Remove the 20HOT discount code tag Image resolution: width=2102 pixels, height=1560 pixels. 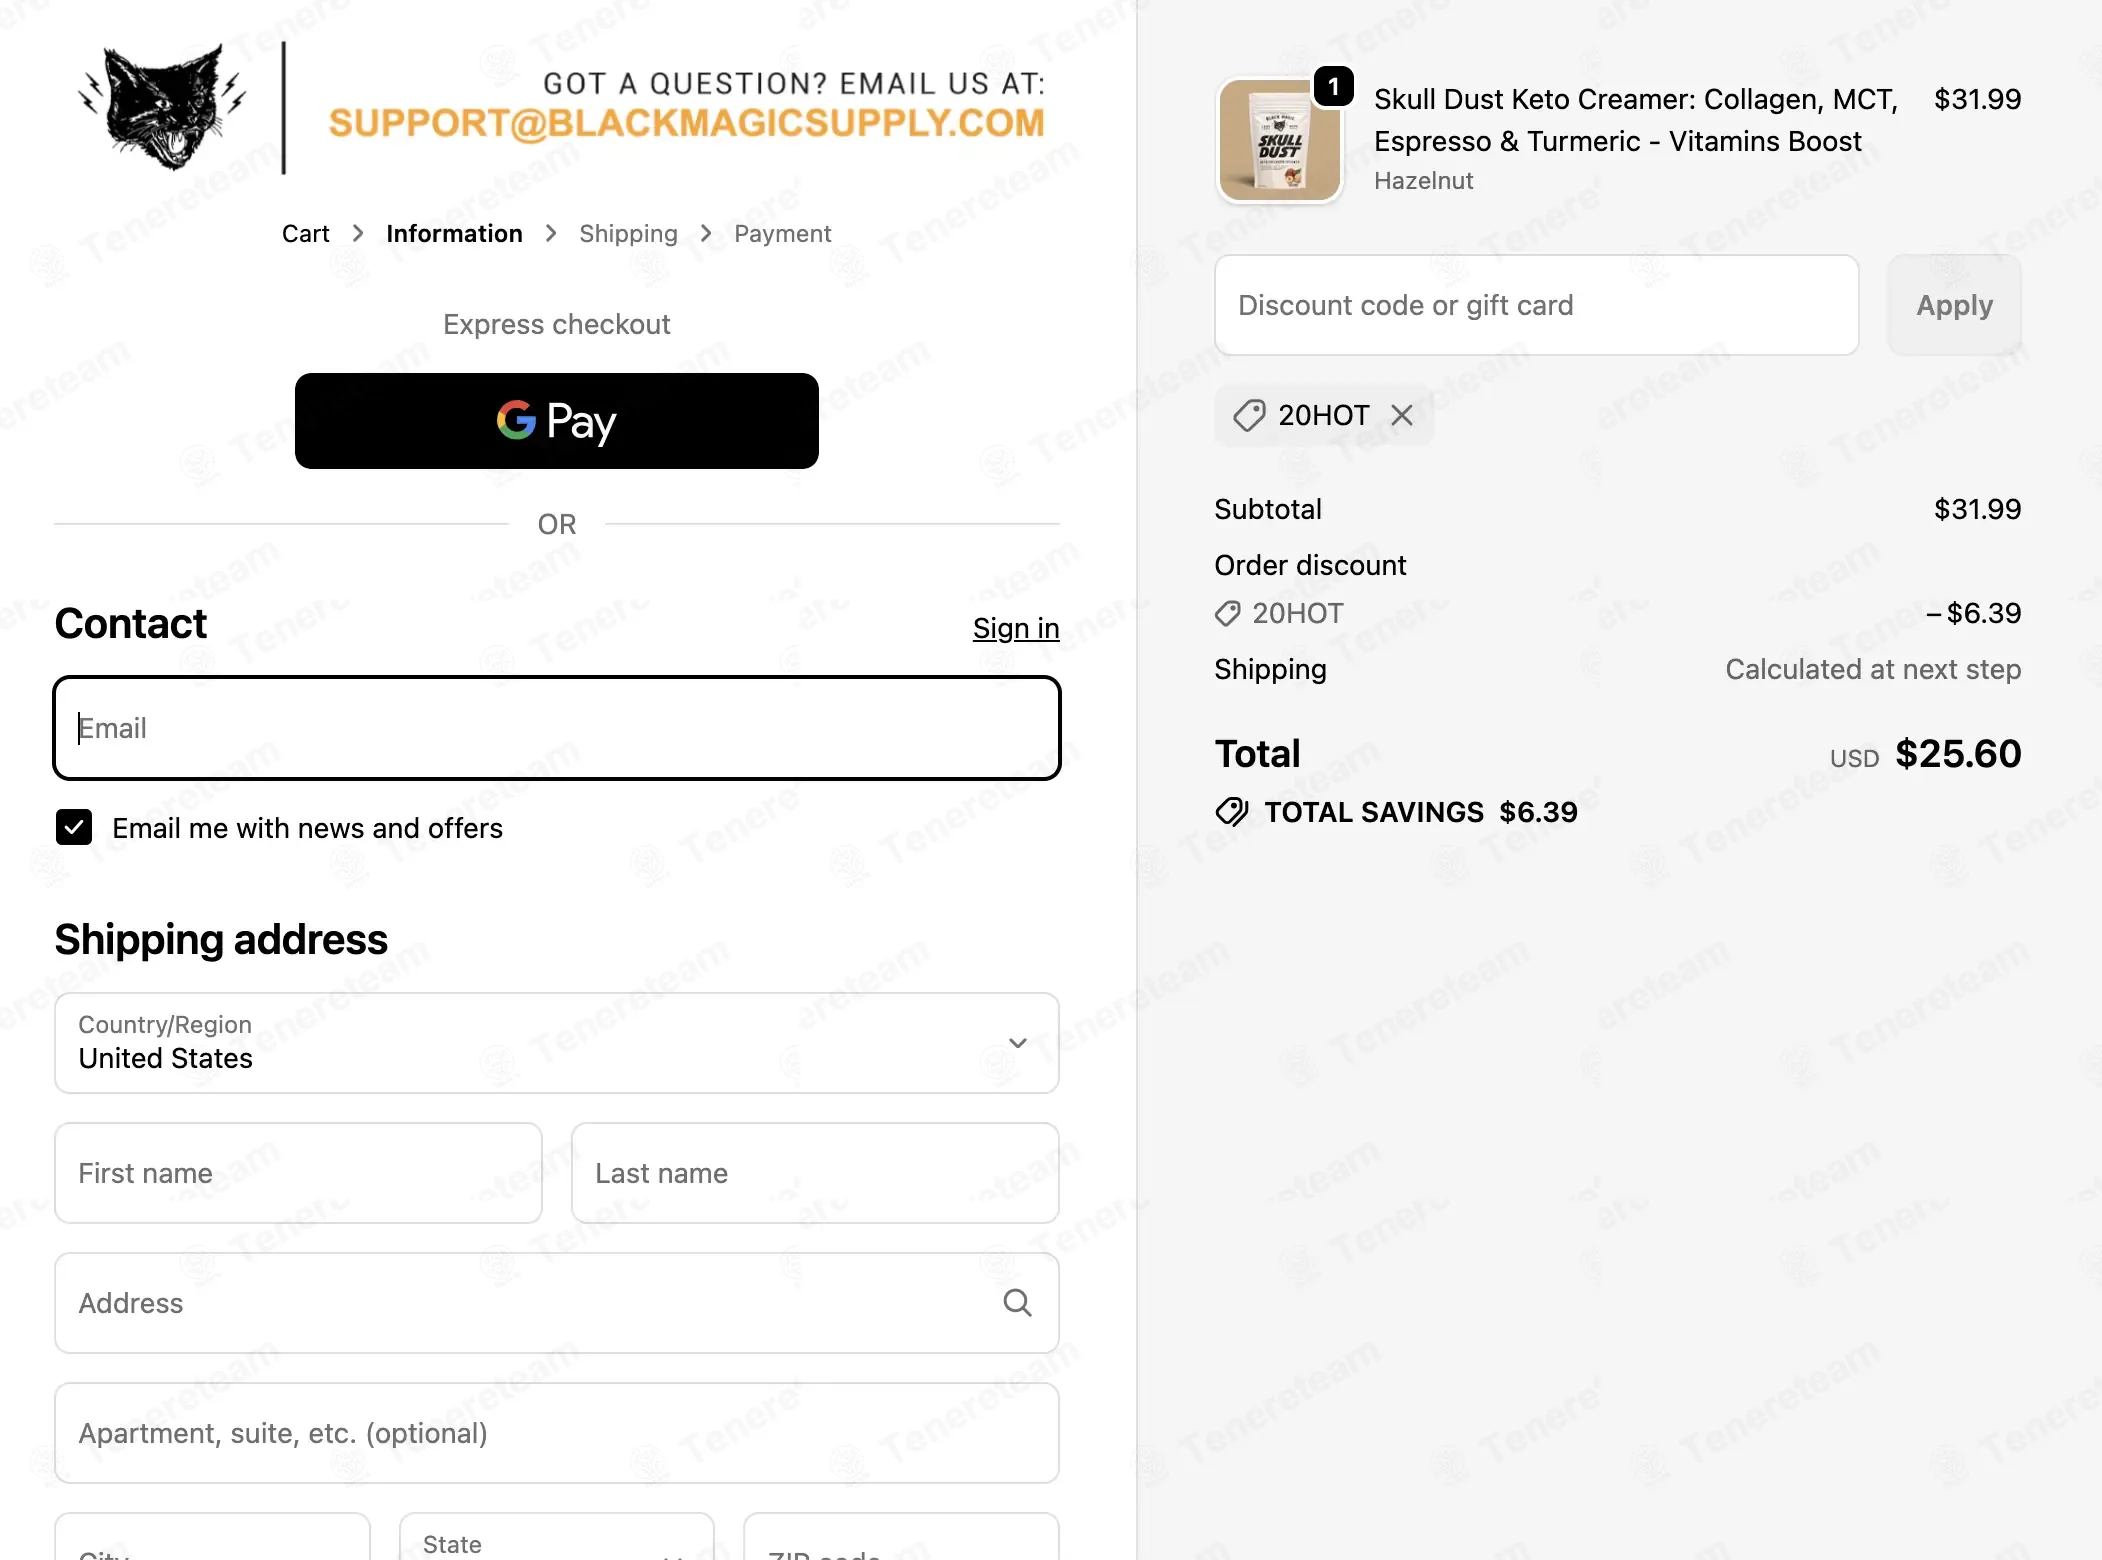pos(1402,415)
